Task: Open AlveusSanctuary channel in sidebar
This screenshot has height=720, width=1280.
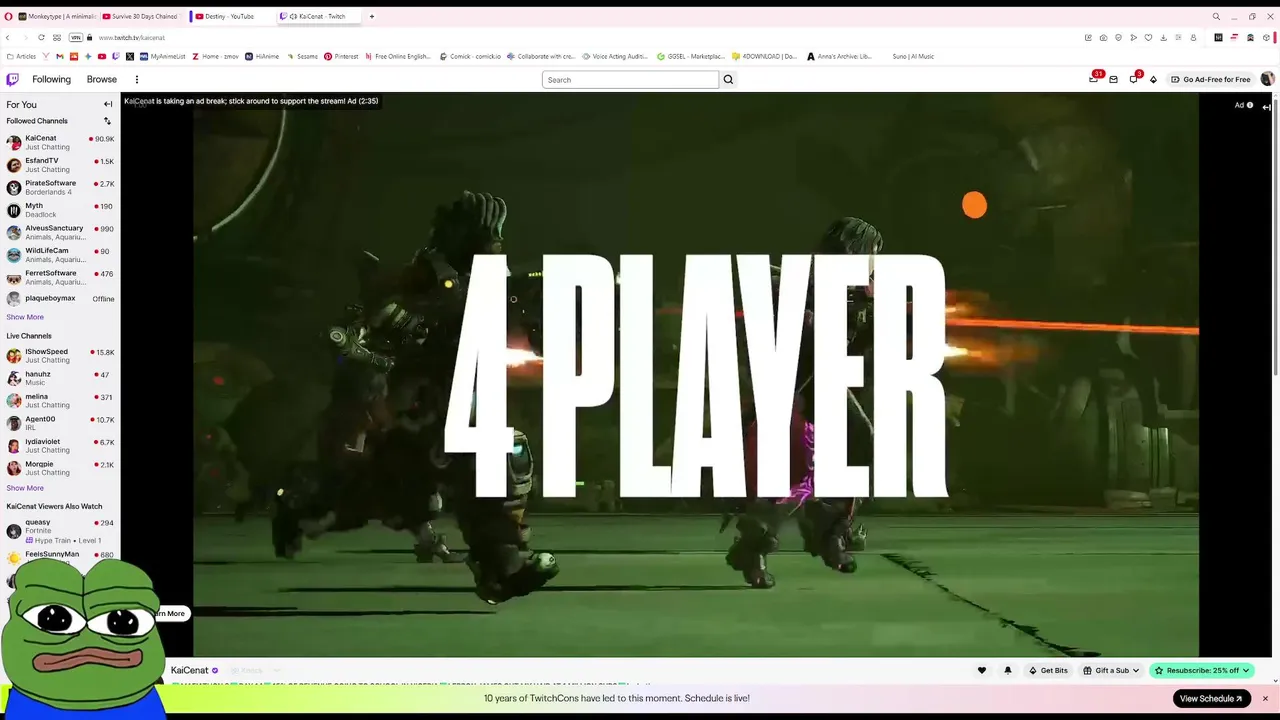Action: pos(60,232)
